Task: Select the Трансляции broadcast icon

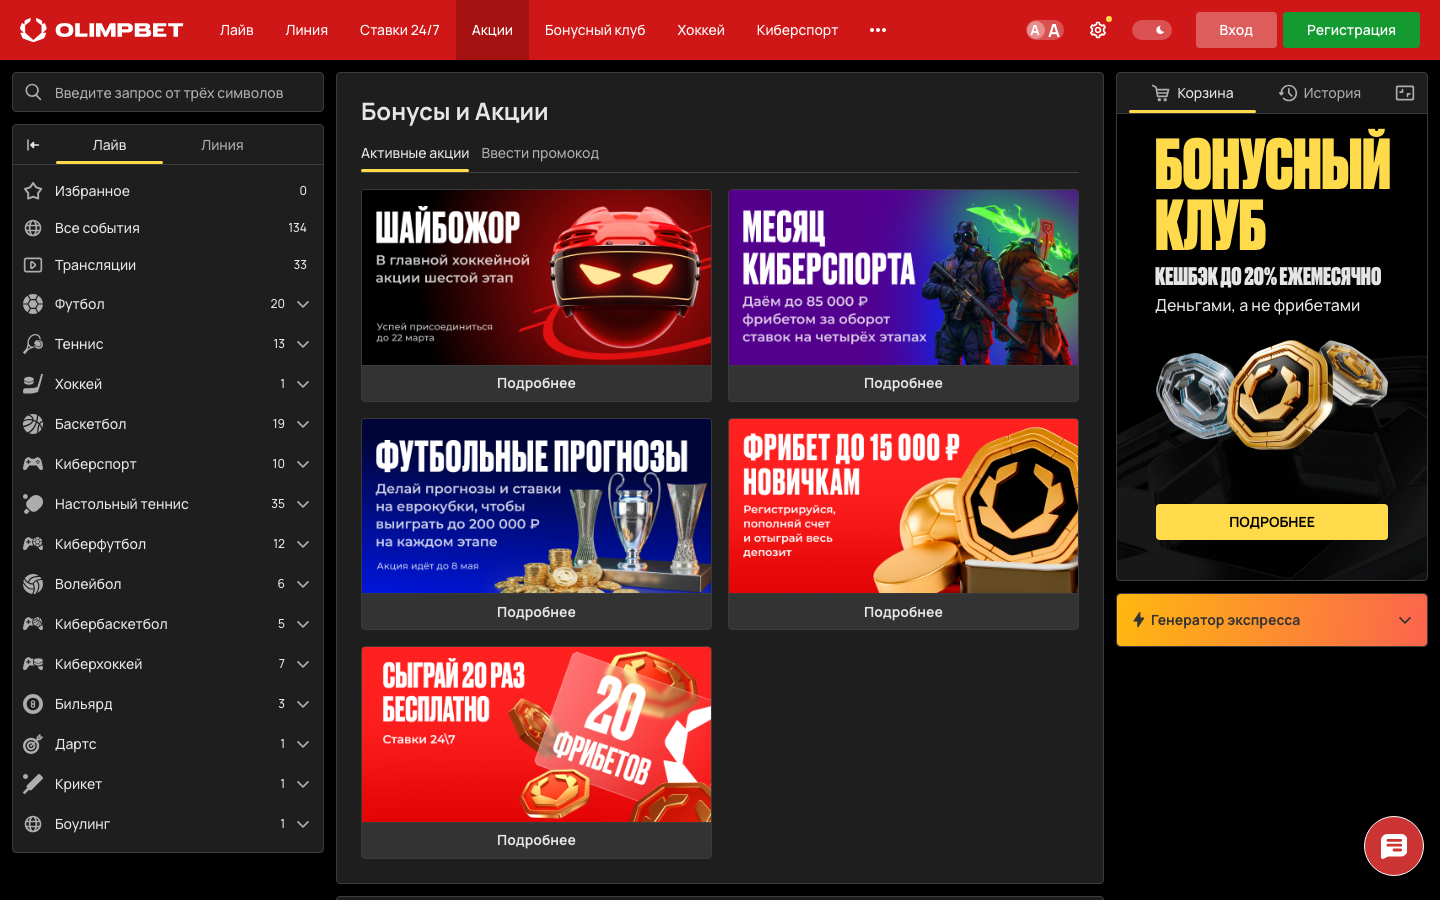Action: pyautogui.click(x=33, y=265)
